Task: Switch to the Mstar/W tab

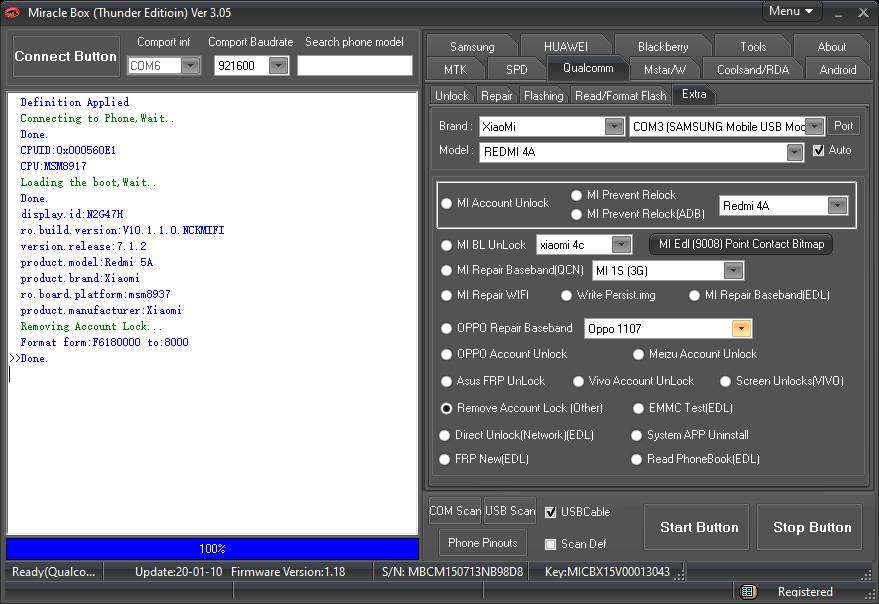Action: pos(664,70)
